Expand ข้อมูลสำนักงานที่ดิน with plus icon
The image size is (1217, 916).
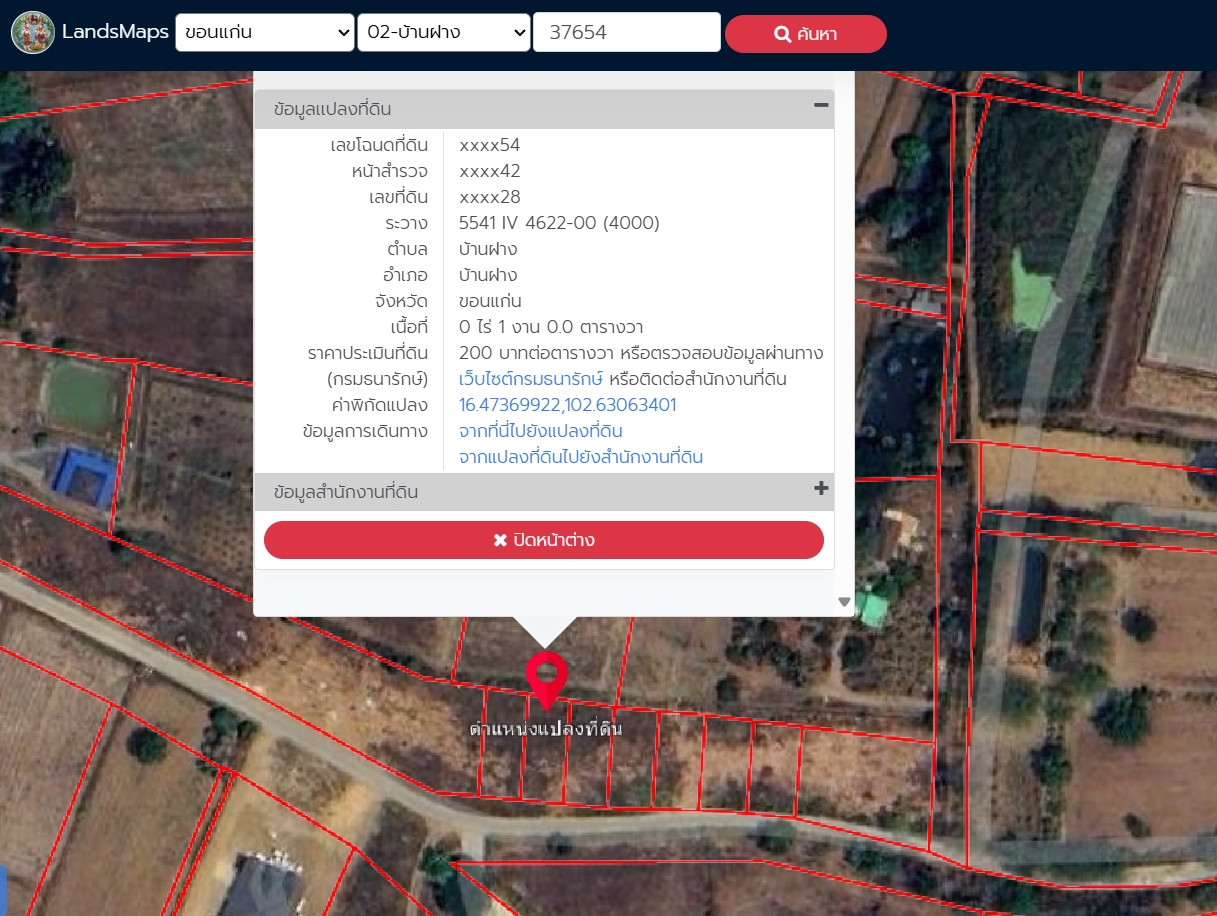[821, 489]
